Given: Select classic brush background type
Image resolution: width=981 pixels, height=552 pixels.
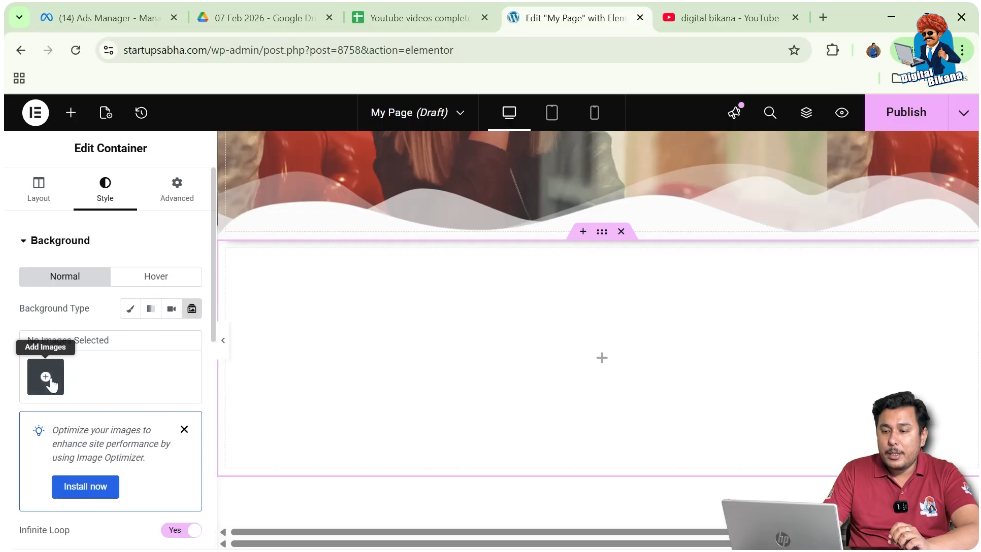Looking at the screenshot, I should point(130,309).
